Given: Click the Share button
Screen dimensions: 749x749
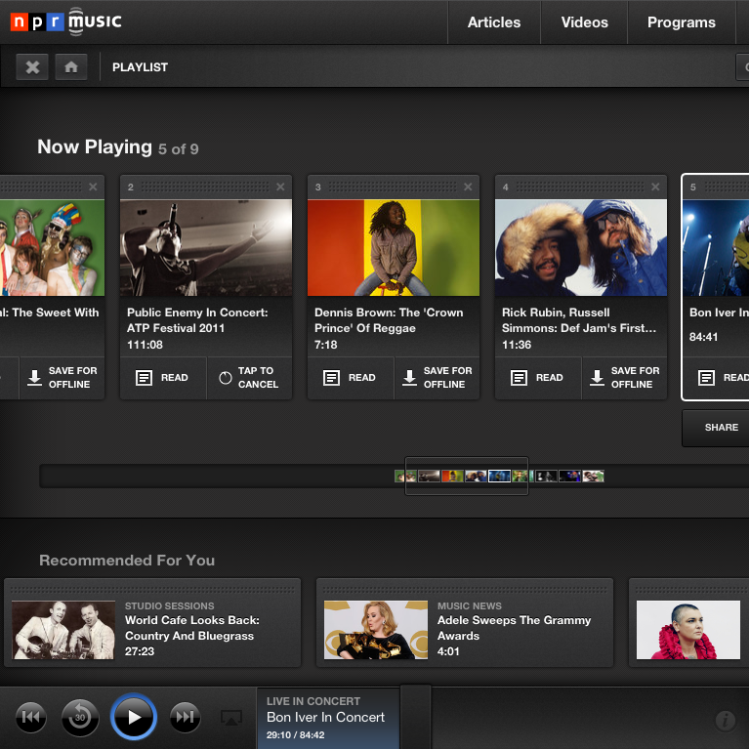Looking at the screenshot, I should tap(716, 428).
